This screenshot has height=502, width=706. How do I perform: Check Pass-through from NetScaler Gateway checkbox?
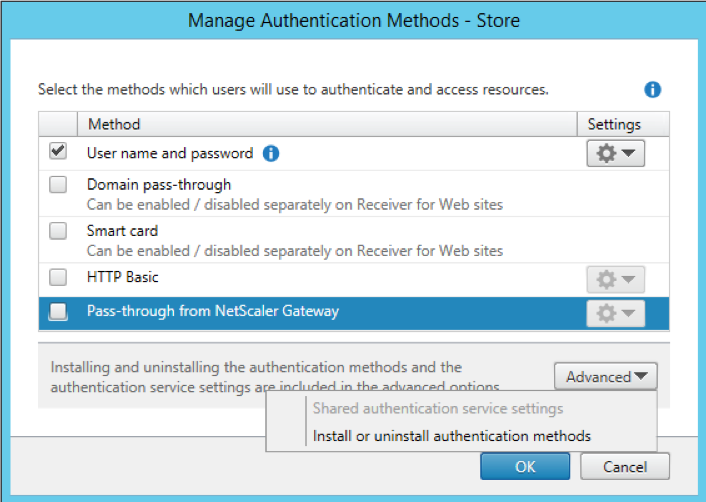coord(58,312)
